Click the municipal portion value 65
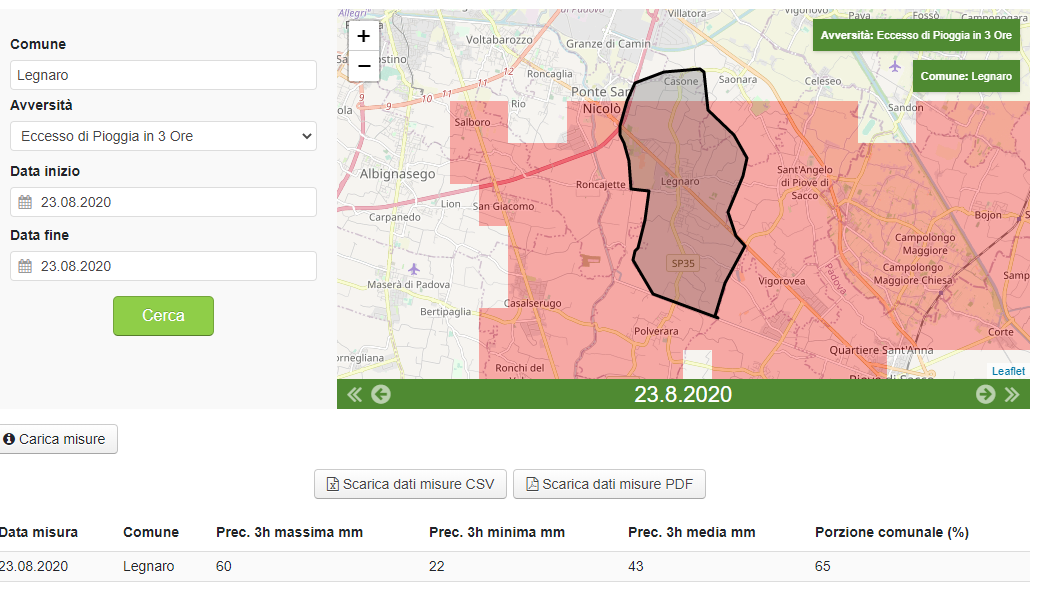1044x612 pixels. (823, 567)
